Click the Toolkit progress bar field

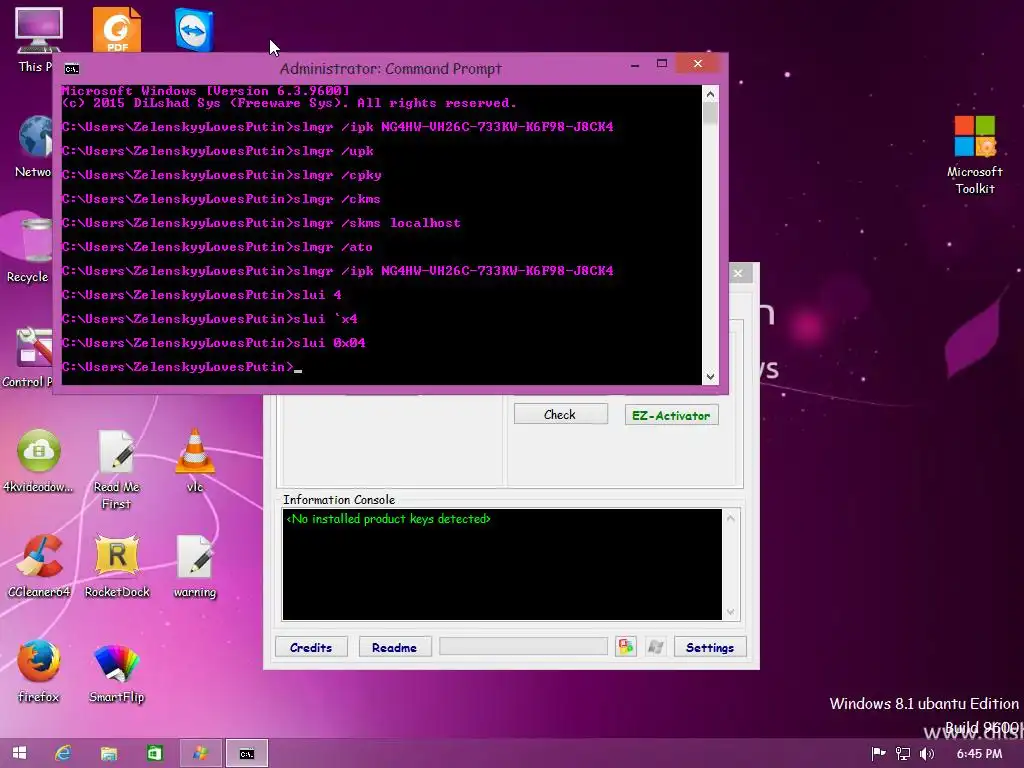[x=523, y=647]
